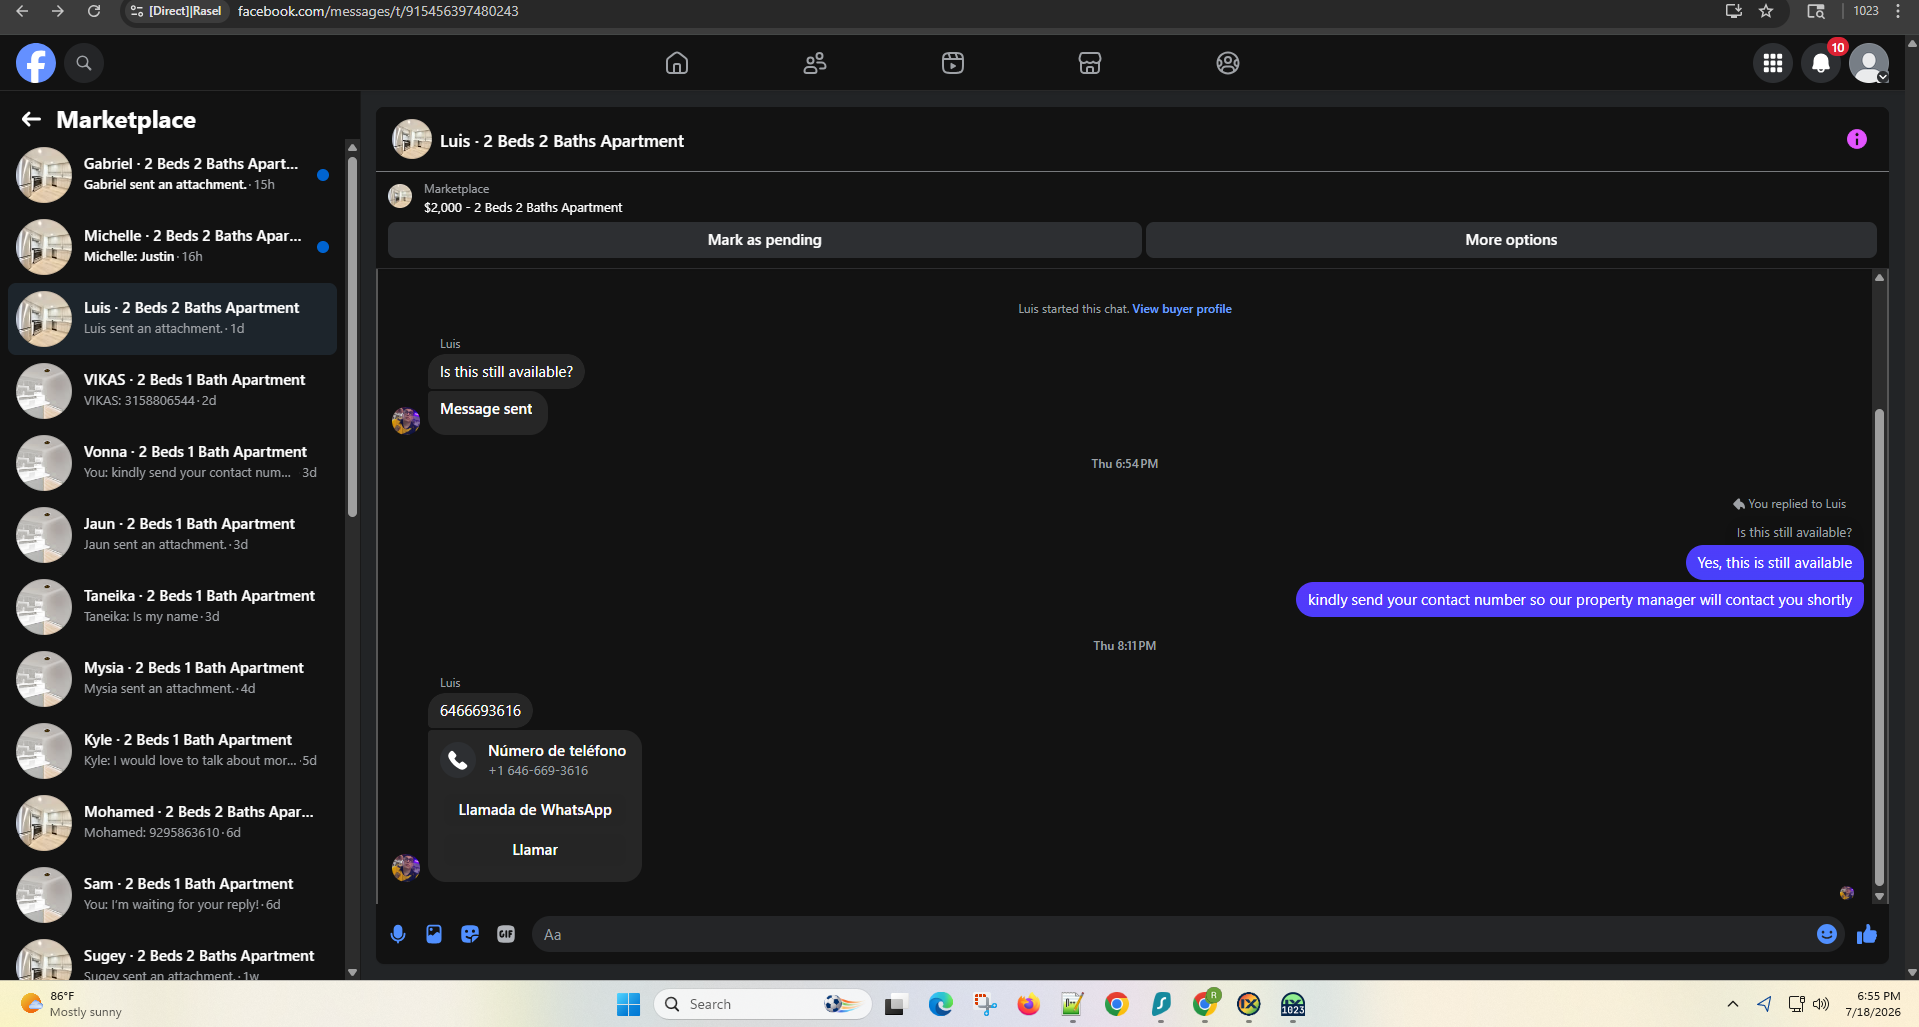Click Mark as pending button
The width and height of the screenshot is (1919, 1027).
(x=765, y=240)
